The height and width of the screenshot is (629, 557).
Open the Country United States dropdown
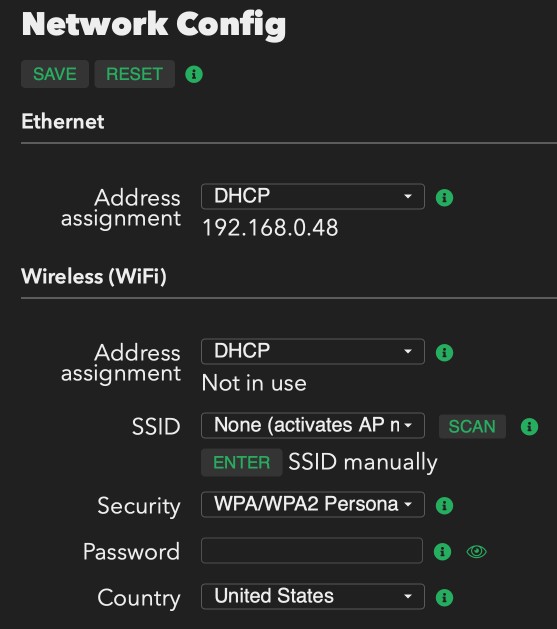313,597
